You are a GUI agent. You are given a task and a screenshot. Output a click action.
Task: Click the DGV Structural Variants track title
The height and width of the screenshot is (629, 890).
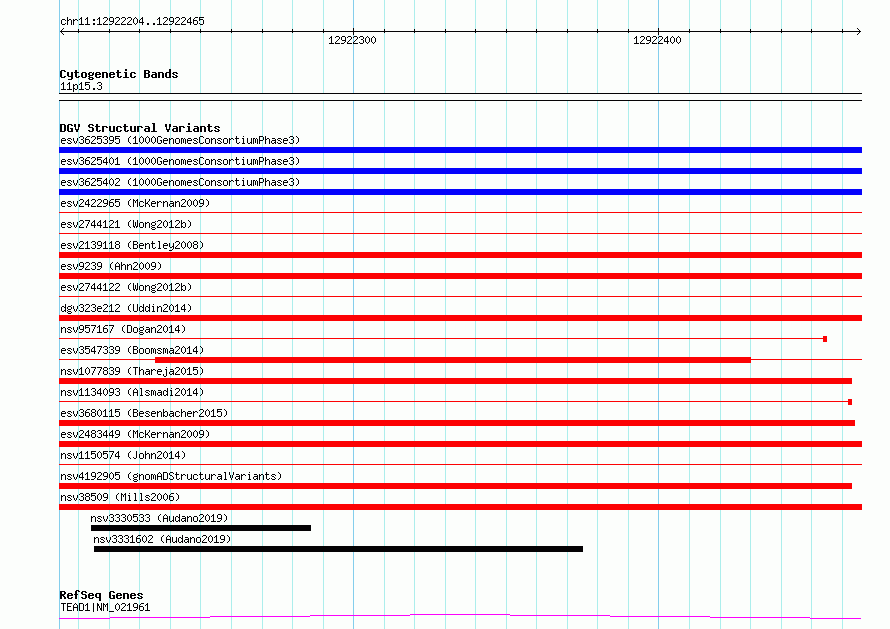click(140, 128)
